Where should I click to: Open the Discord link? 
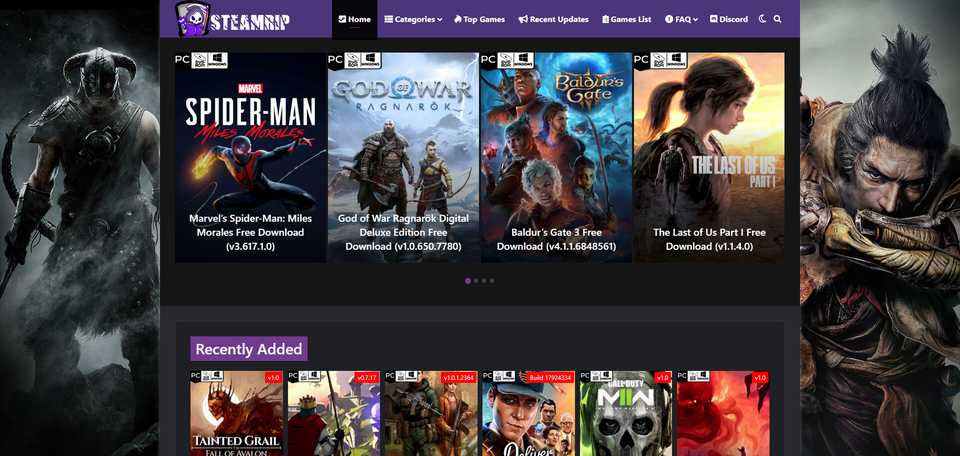(x=729, y=19)
